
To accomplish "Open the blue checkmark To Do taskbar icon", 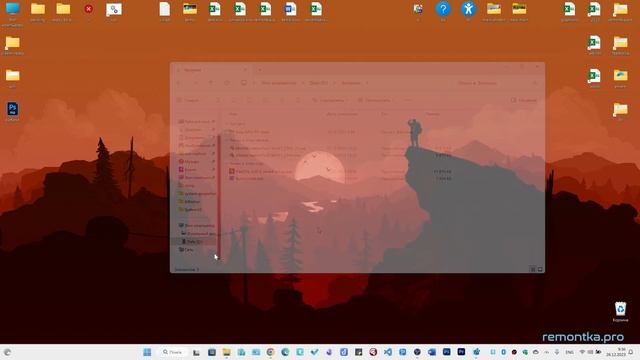I will point(314,352).
